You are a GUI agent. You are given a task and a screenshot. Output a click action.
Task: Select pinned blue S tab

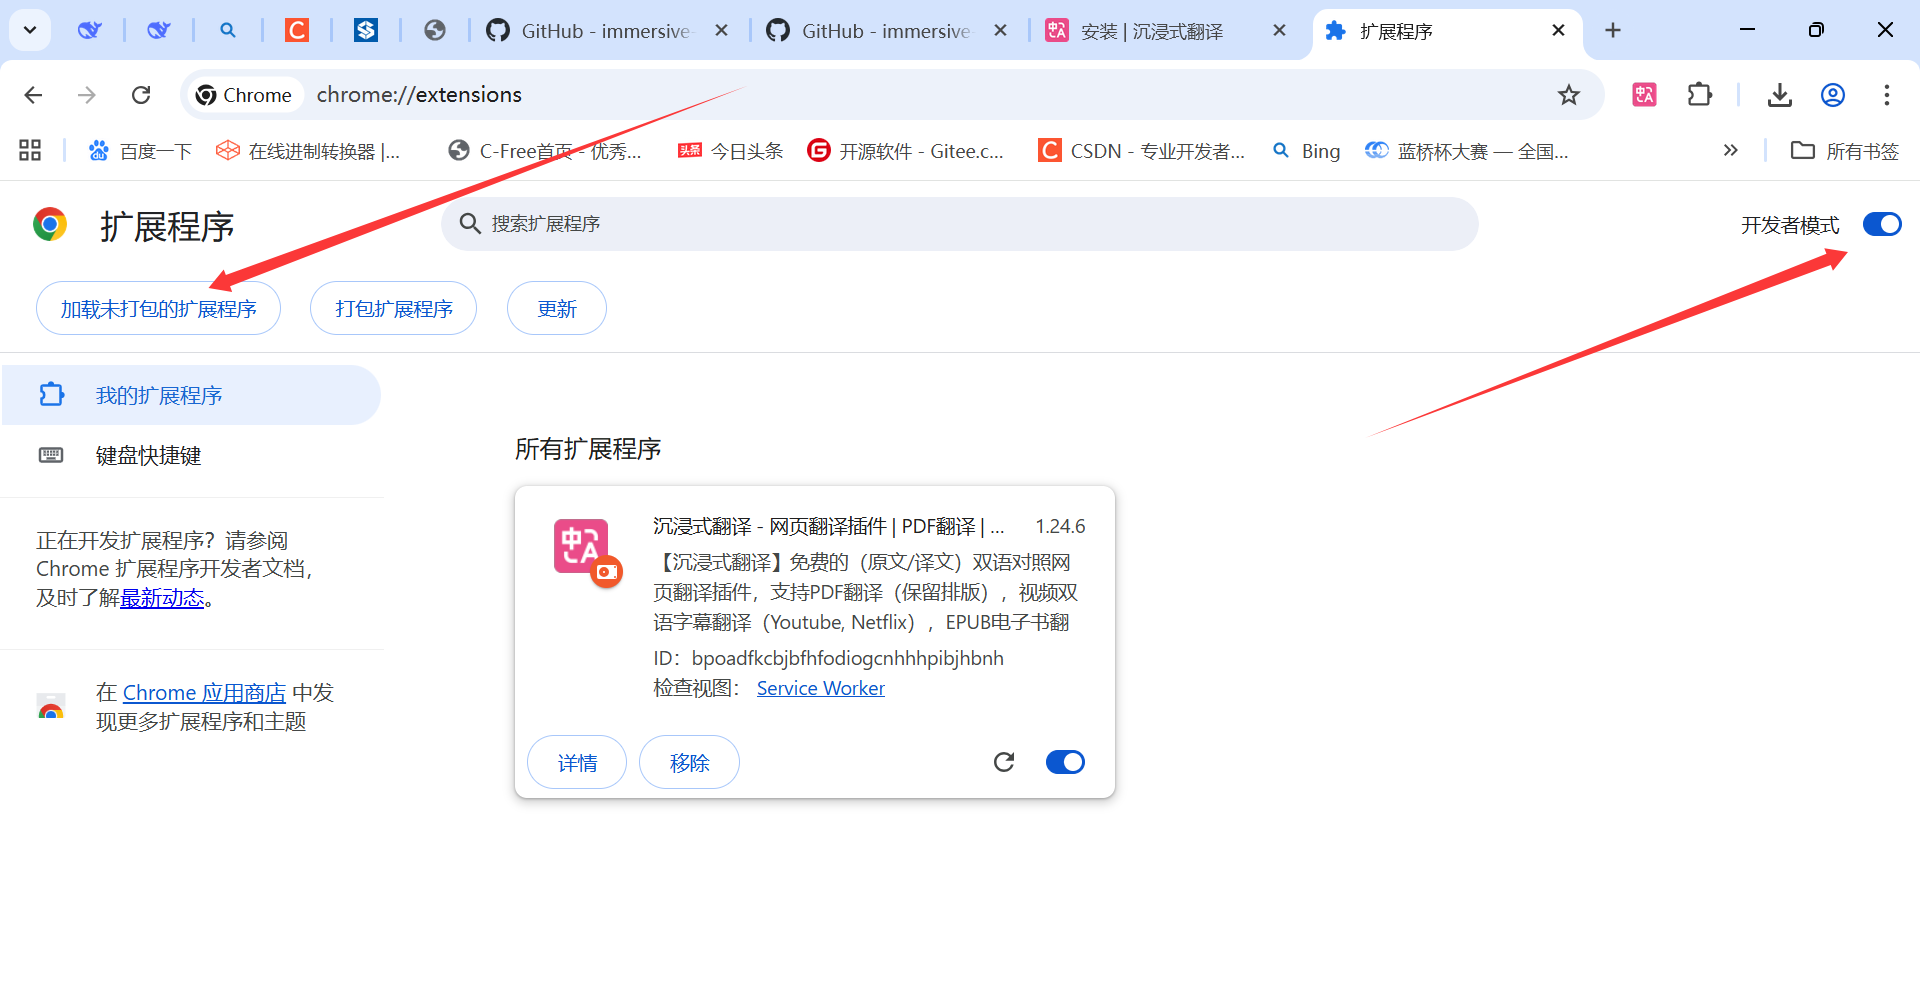366,30
